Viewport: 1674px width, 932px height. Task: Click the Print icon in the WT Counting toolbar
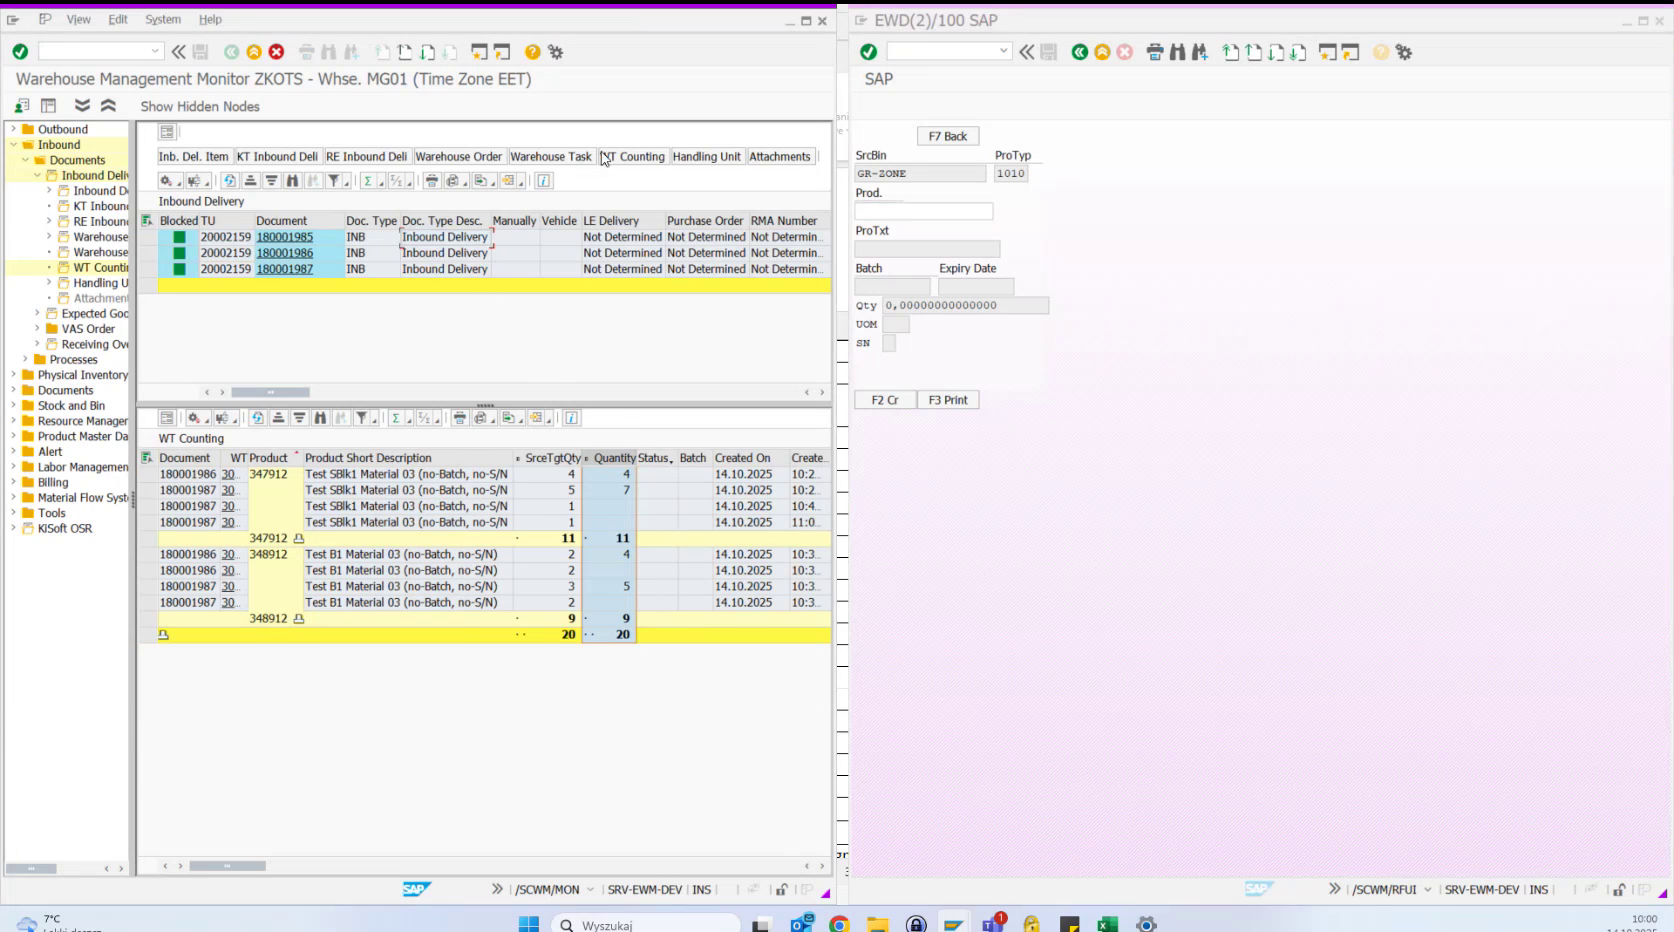coord(460,418)
